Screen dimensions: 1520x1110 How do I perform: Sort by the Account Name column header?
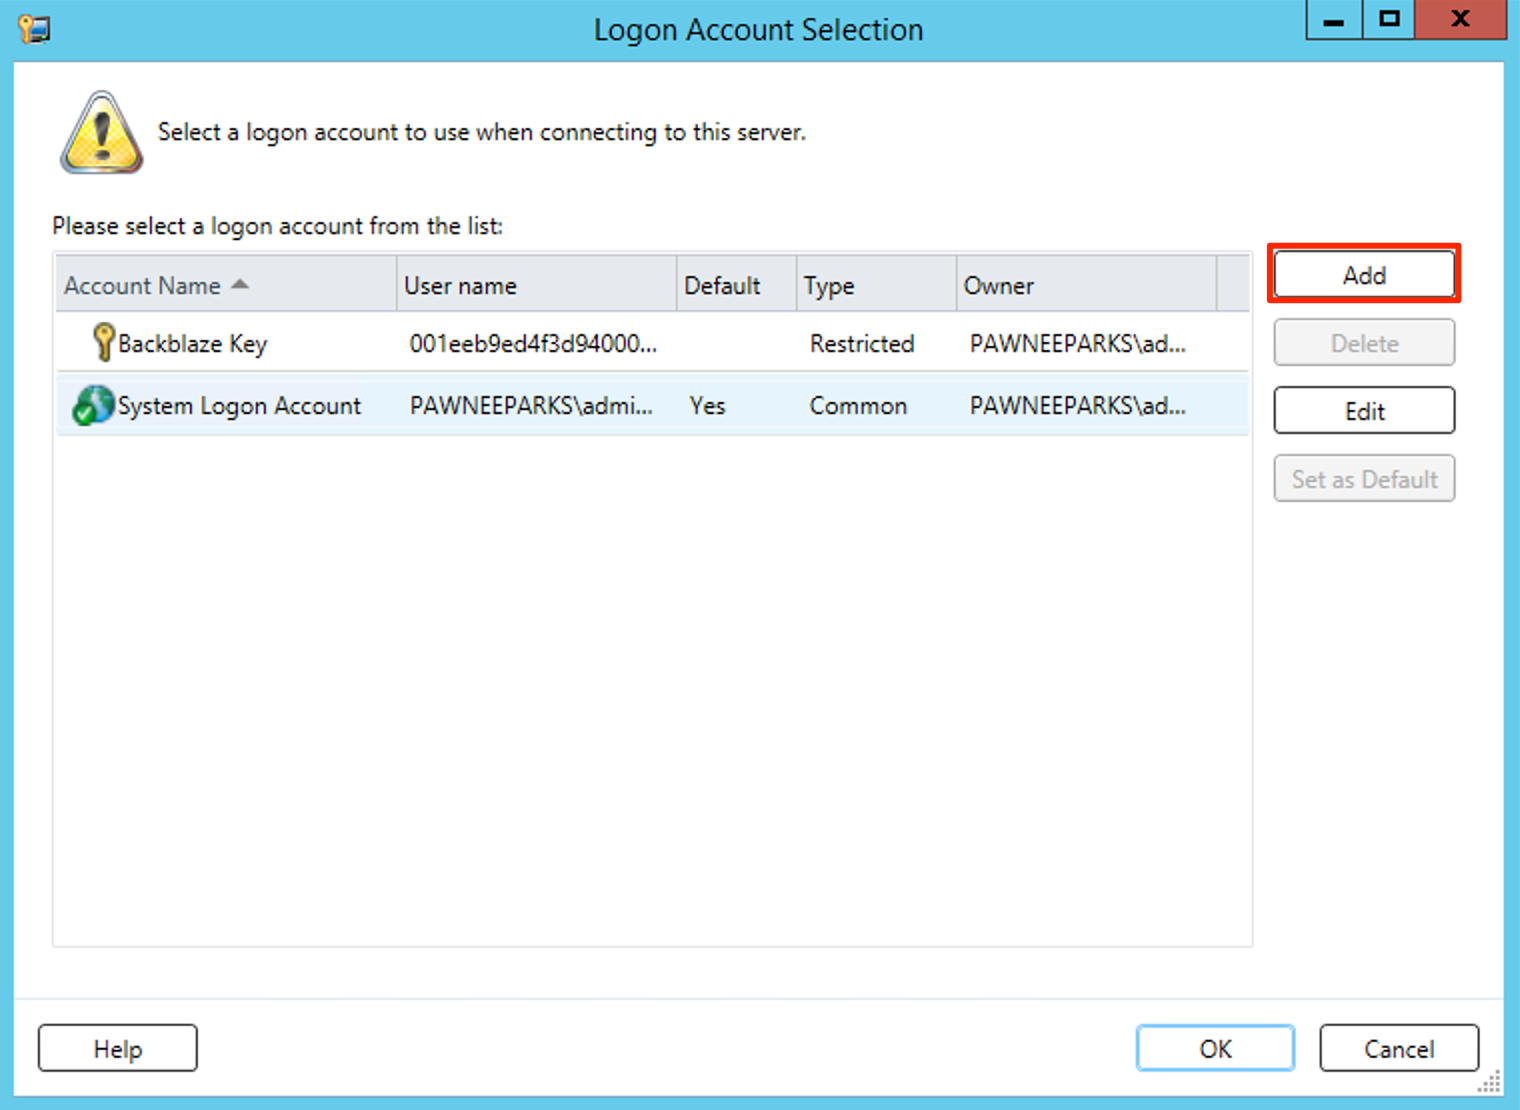(227, 285)
